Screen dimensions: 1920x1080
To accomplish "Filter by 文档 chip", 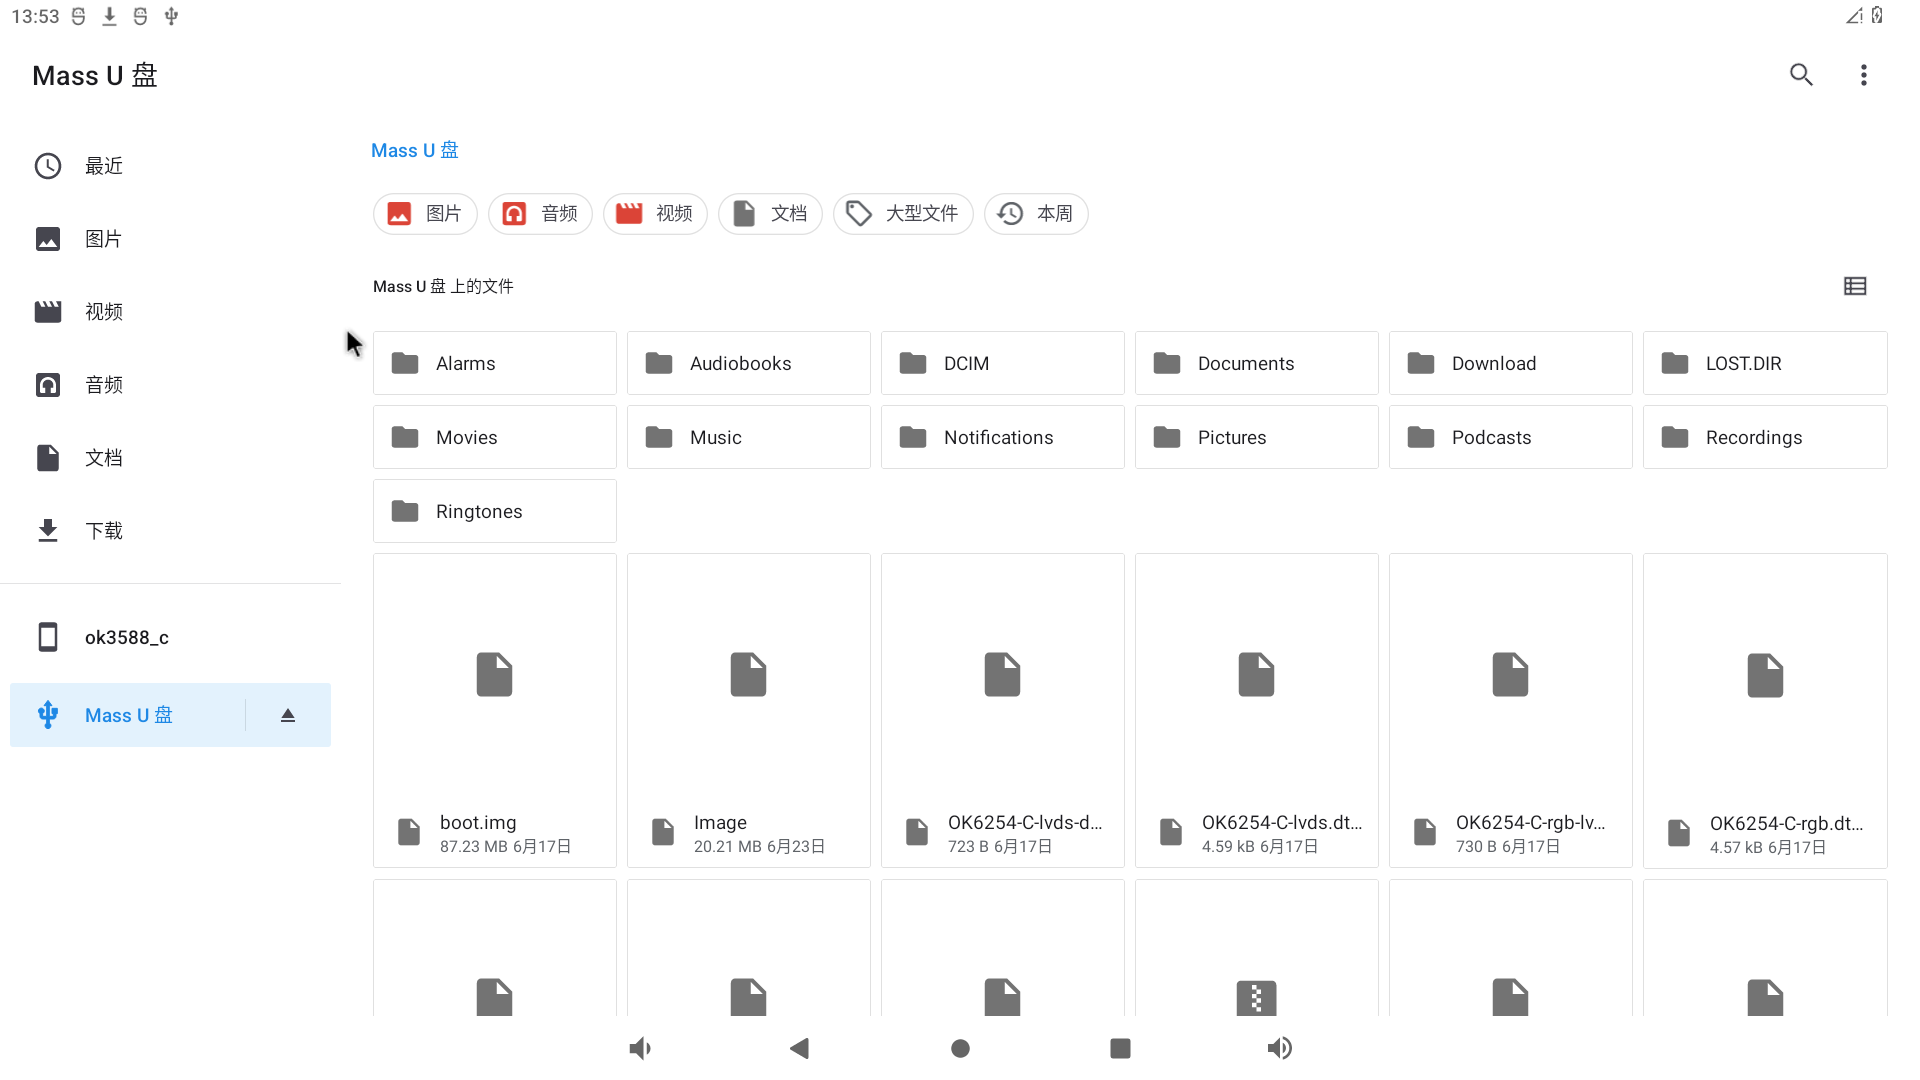I will point(770,214).
